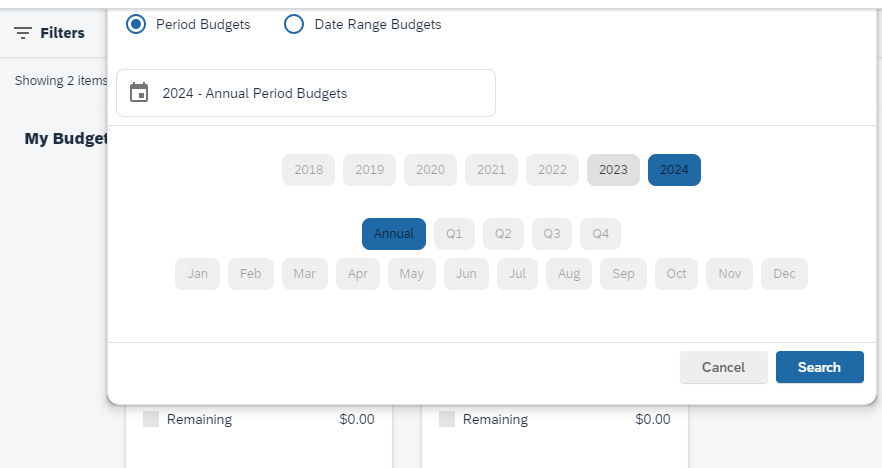Select the Annual period

coord(394,234)
